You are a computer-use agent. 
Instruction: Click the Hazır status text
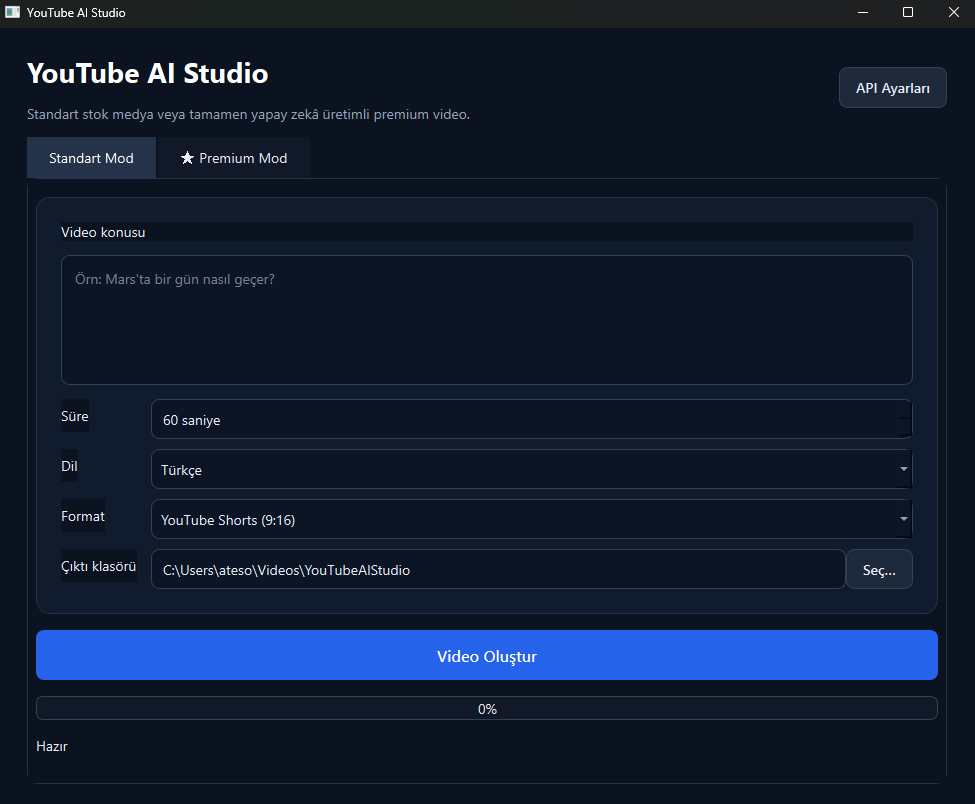[x=52, y=746]
